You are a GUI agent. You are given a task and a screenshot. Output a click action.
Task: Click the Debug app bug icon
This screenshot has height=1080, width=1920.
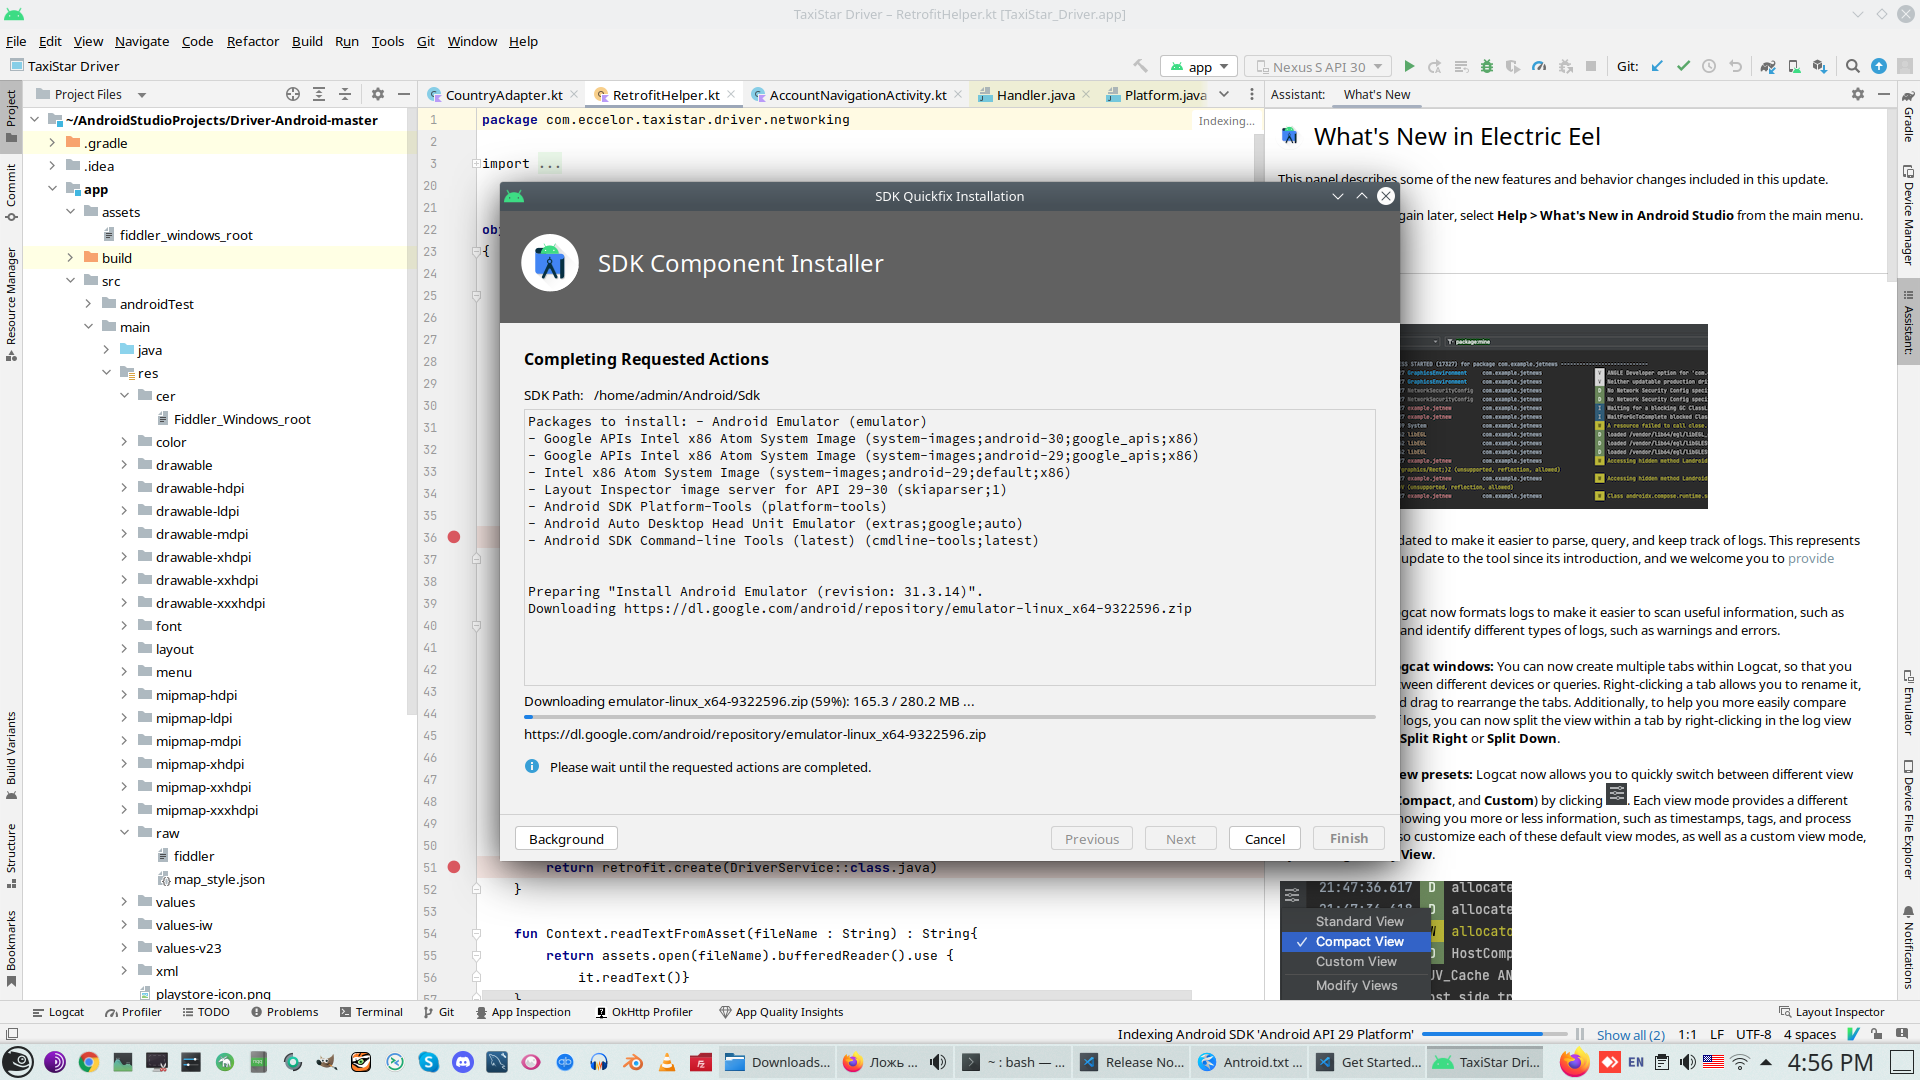point(1487,66)
